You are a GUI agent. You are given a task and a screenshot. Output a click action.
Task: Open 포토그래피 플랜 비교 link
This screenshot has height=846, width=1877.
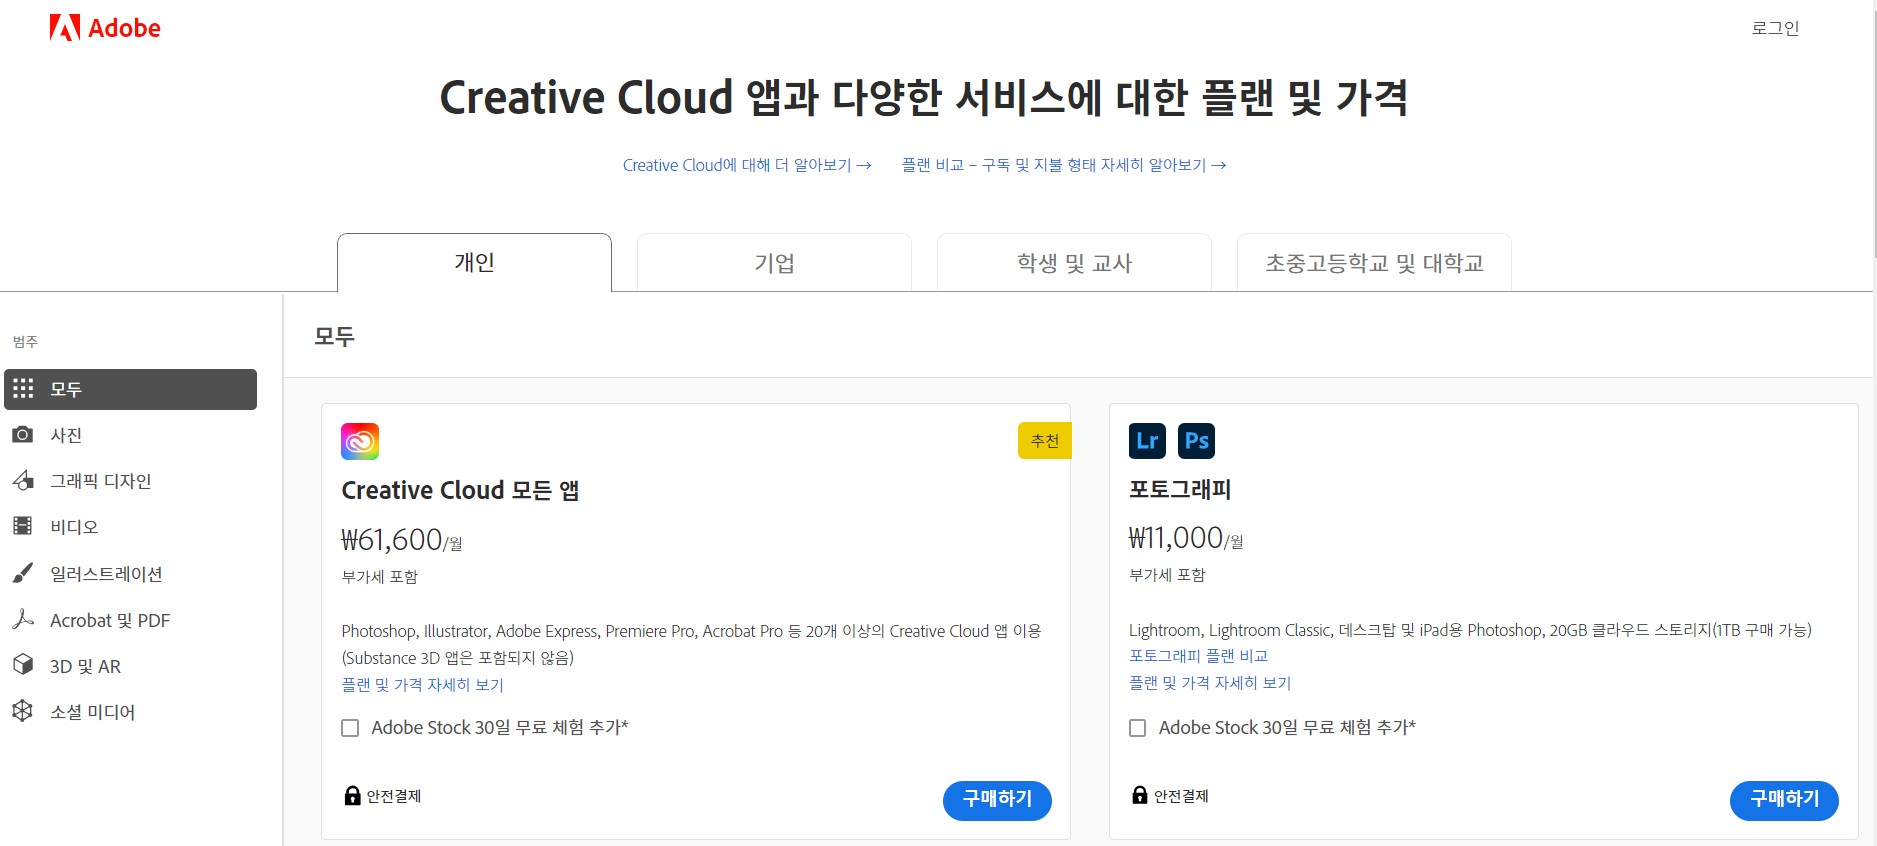tap(1198, 656)
